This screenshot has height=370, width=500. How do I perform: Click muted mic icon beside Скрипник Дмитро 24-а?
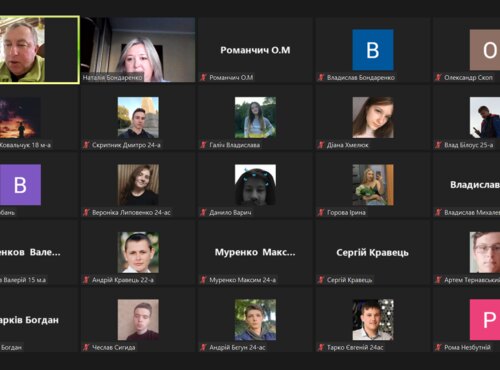tap(86, 145)
